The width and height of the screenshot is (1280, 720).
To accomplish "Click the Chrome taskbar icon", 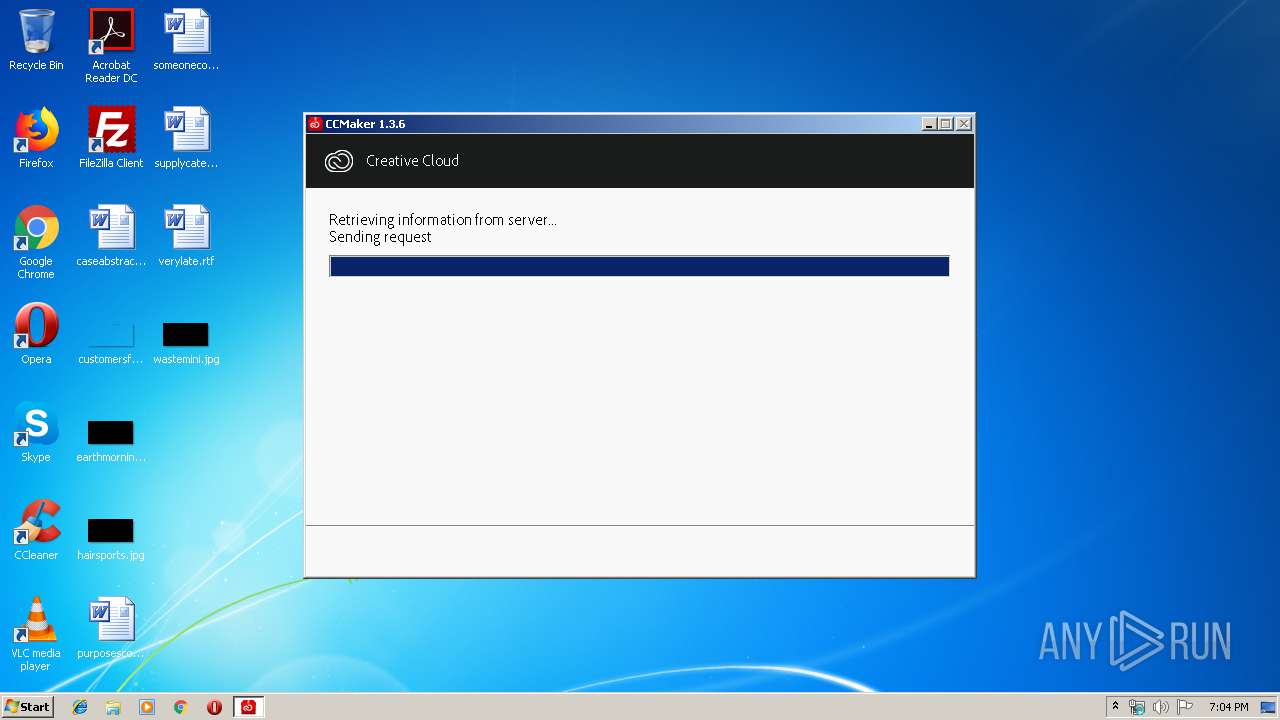I will click(x=181, y=707).
